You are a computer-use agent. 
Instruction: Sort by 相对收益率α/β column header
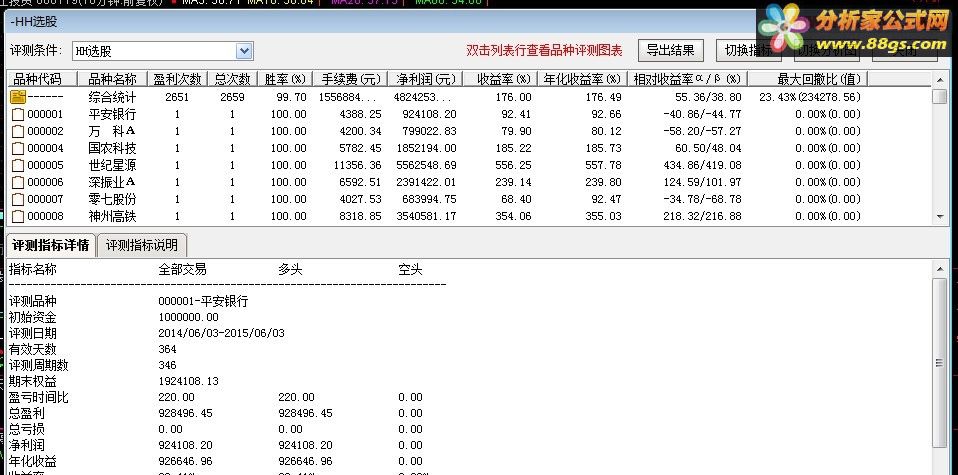point(687,79)
